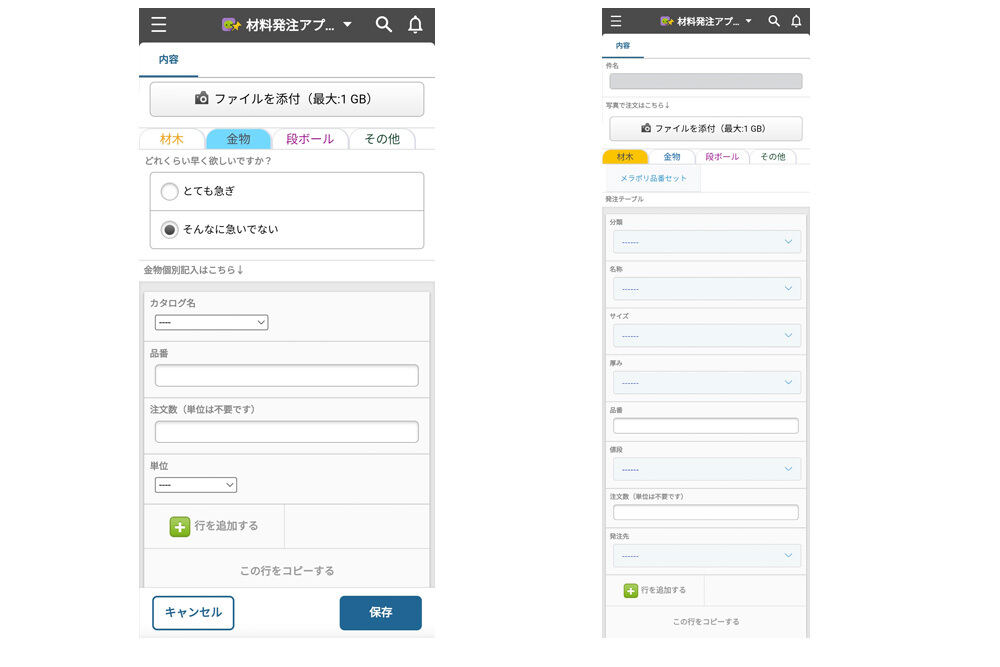Click メラポリ品番セット link
The width and height of the screenshot is (1000, 667).
654,179
